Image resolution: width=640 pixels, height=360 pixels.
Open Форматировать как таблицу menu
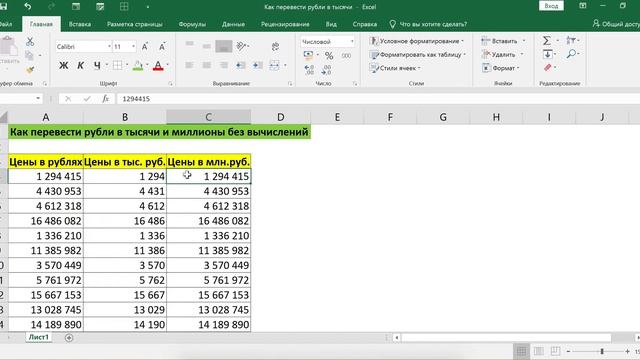click(x=418, y=54)
